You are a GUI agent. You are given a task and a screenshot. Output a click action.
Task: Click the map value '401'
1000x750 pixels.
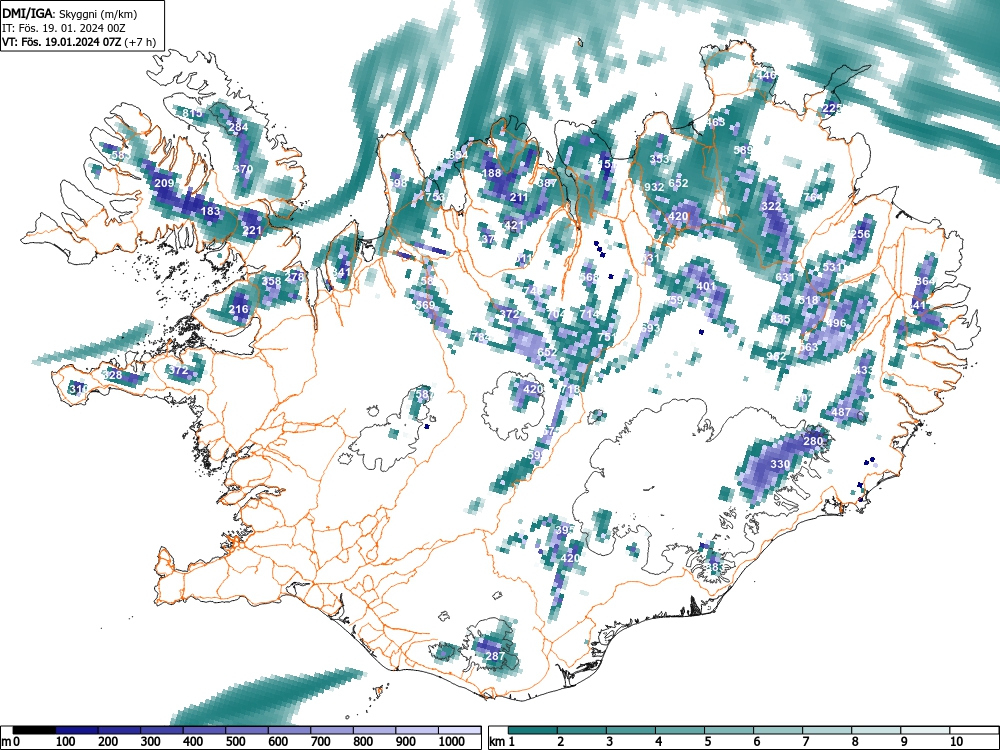pyautogui.click(x=706, y=286)
